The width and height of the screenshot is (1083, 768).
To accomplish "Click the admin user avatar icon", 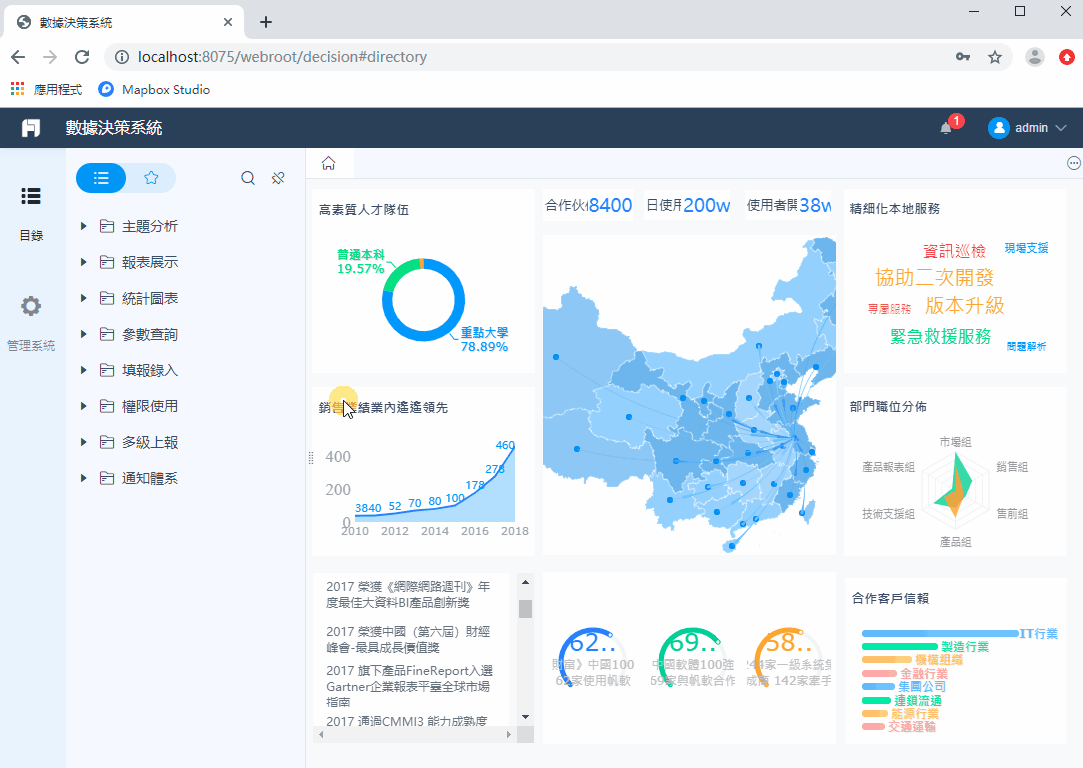I will click(998, 127).
